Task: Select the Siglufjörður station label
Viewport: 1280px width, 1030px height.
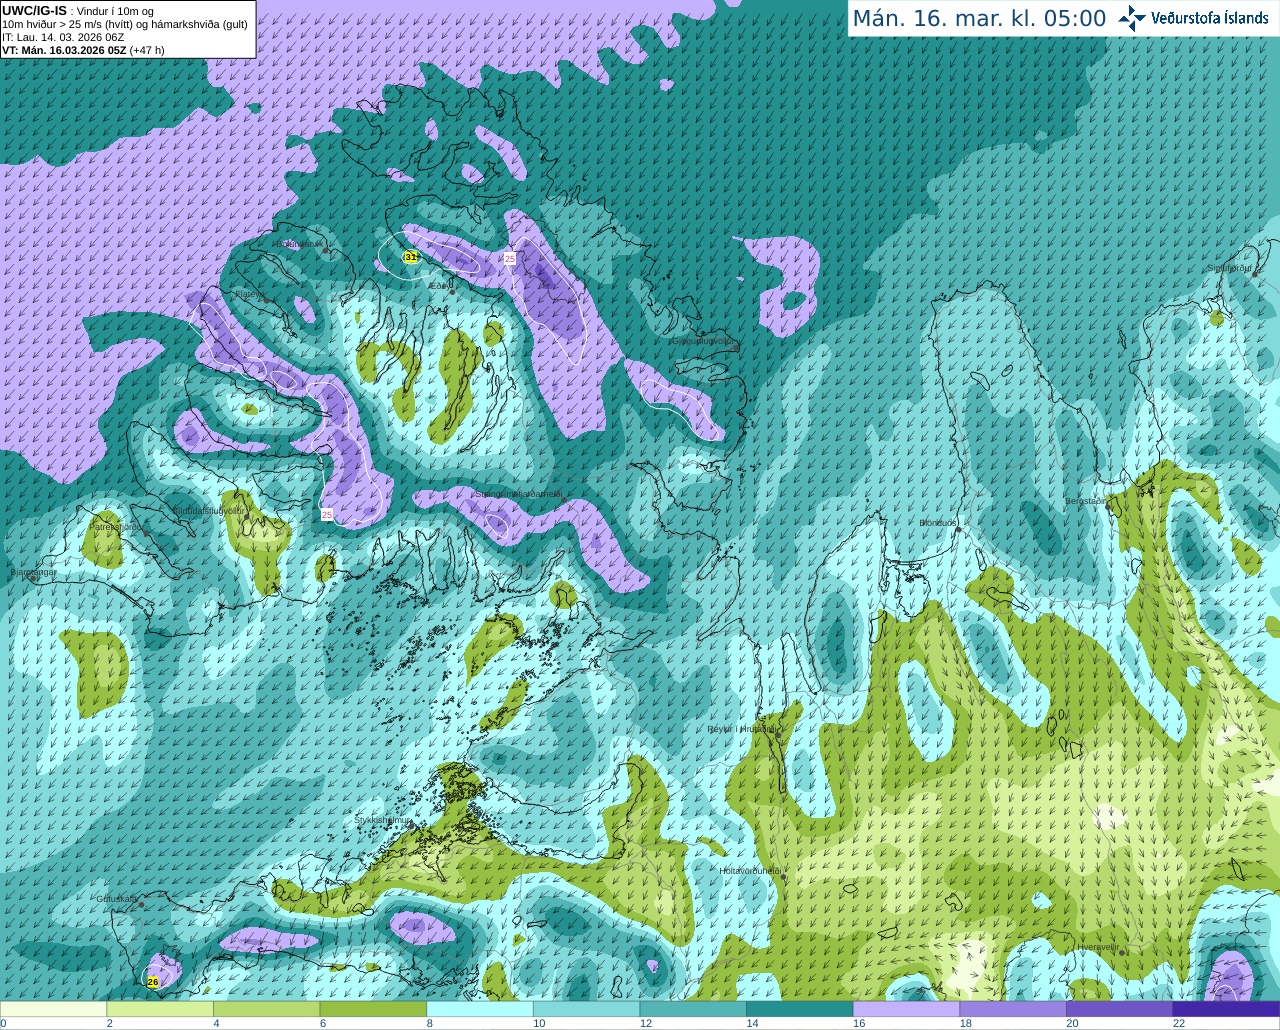Action: (x=1229, y=268)
